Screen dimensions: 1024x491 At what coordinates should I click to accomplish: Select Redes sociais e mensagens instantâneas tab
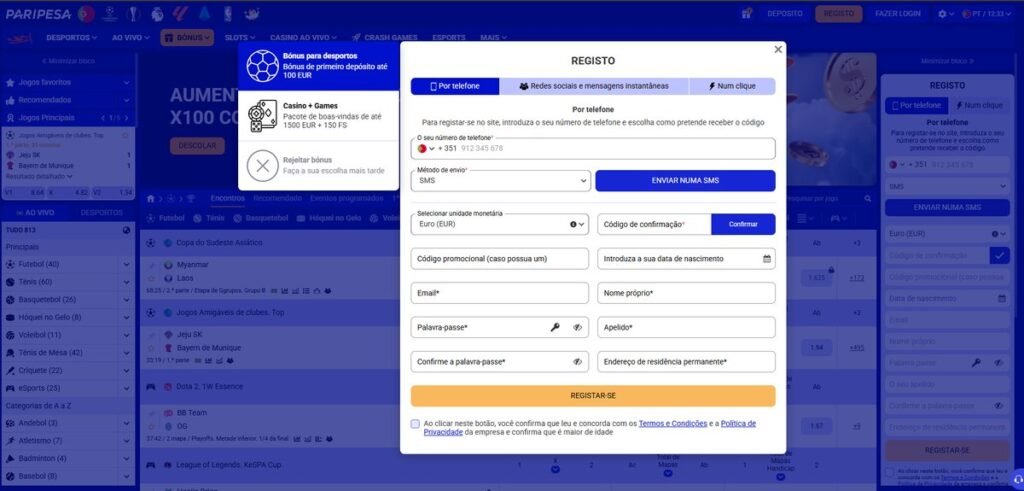(594, 86)
